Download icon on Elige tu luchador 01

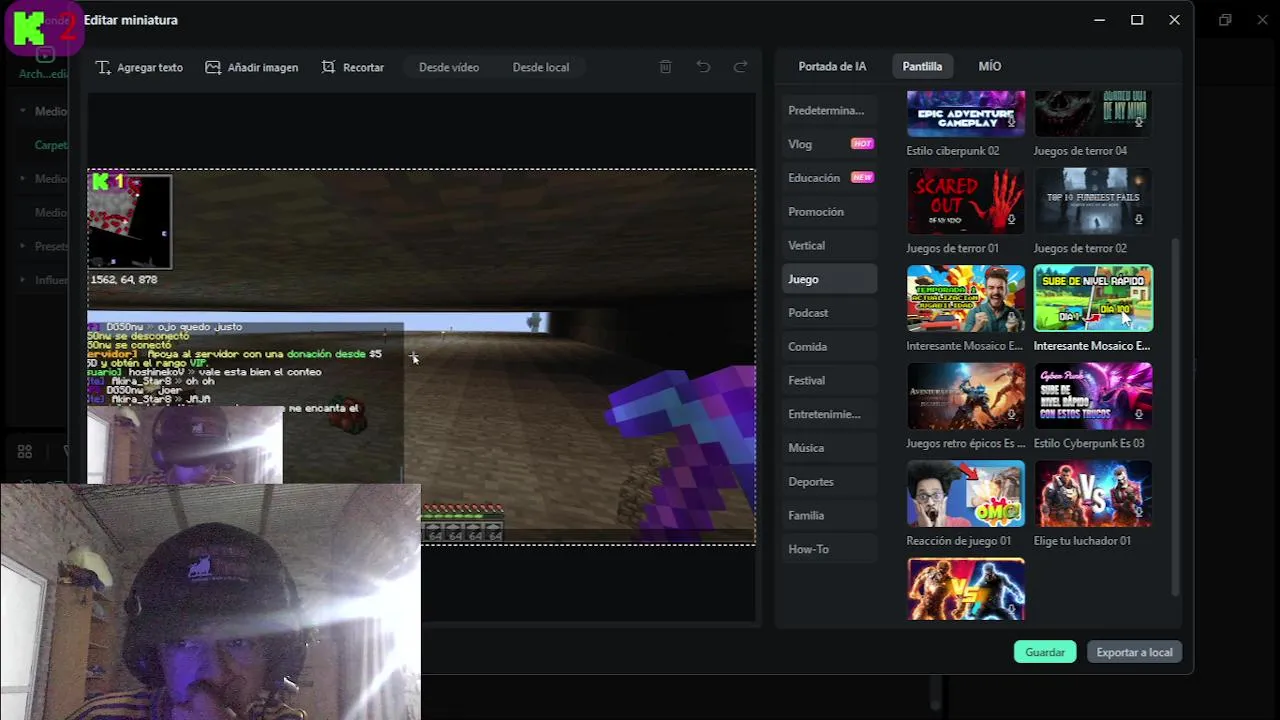[1139, 512]
